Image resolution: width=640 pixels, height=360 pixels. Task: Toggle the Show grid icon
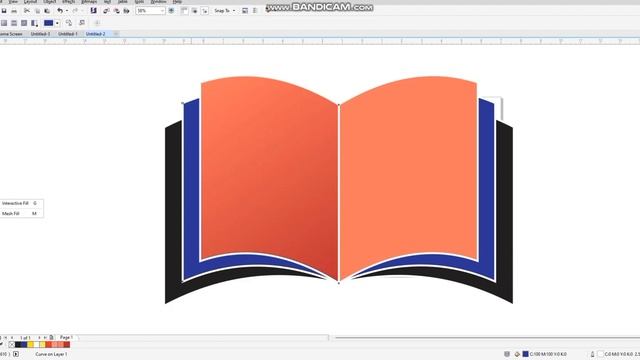[195, 11]
